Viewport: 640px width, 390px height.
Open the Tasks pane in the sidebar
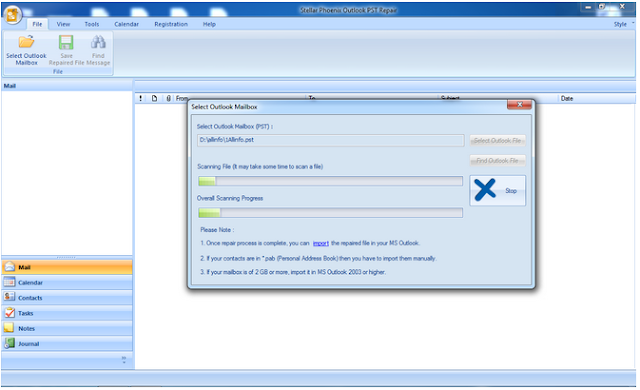(x=67, y=313)
